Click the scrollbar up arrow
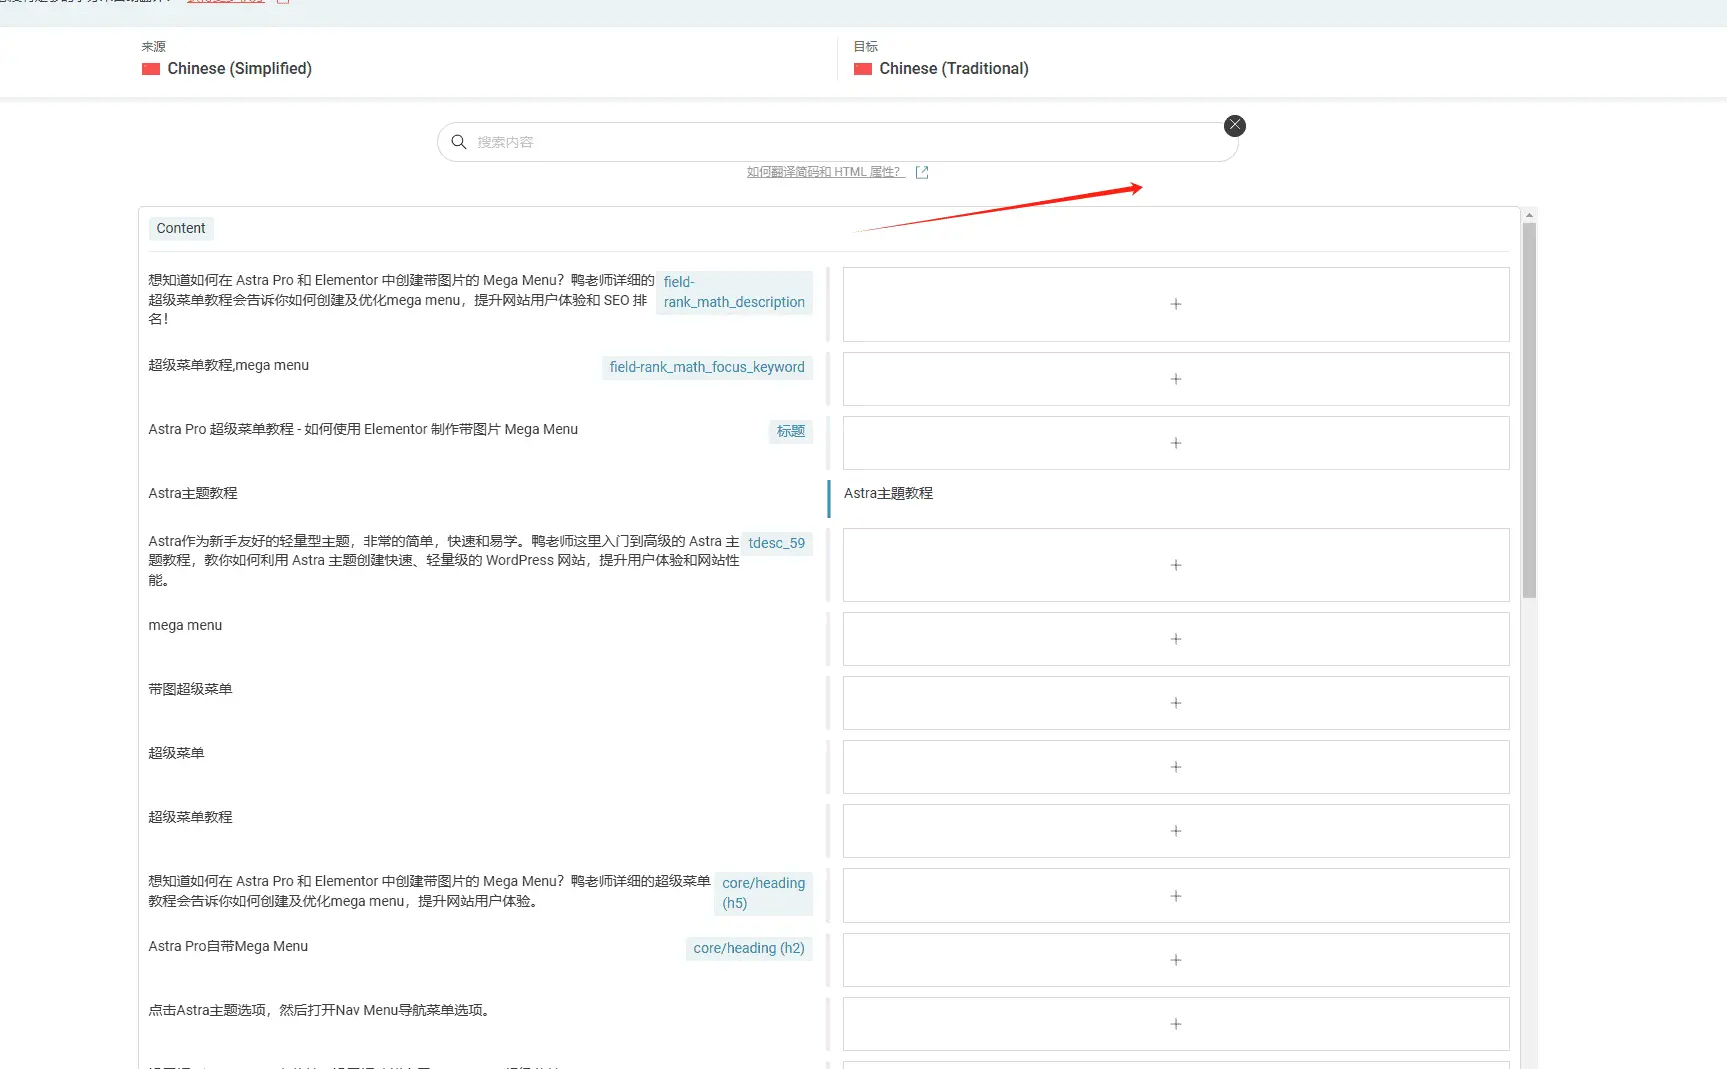Screen dimensions: 1727x1069 [1528, 215]
